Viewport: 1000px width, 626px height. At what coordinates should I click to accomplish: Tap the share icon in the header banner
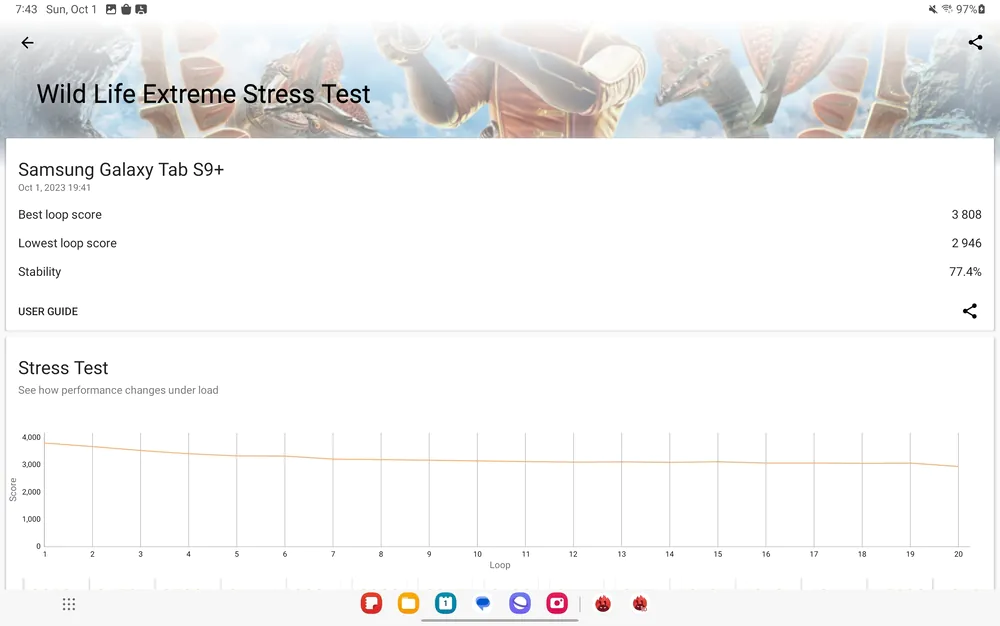(975, 42)
